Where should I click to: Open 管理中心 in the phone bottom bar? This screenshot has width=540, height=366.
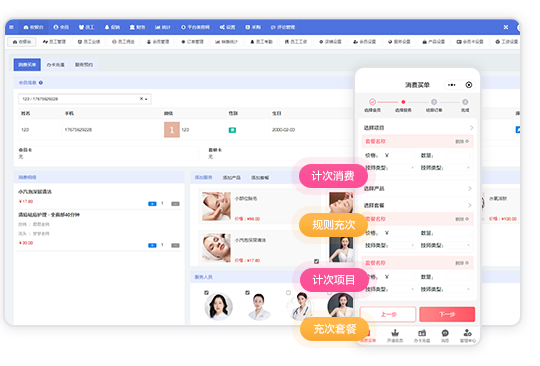468,336
